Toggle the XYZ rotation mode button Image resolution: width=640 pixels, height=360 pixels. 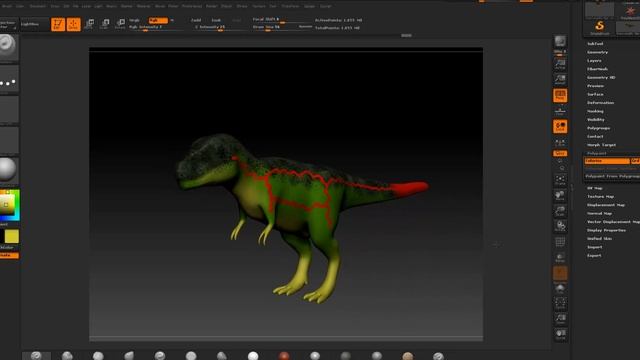pyautogui.click(x=560, y=153)
